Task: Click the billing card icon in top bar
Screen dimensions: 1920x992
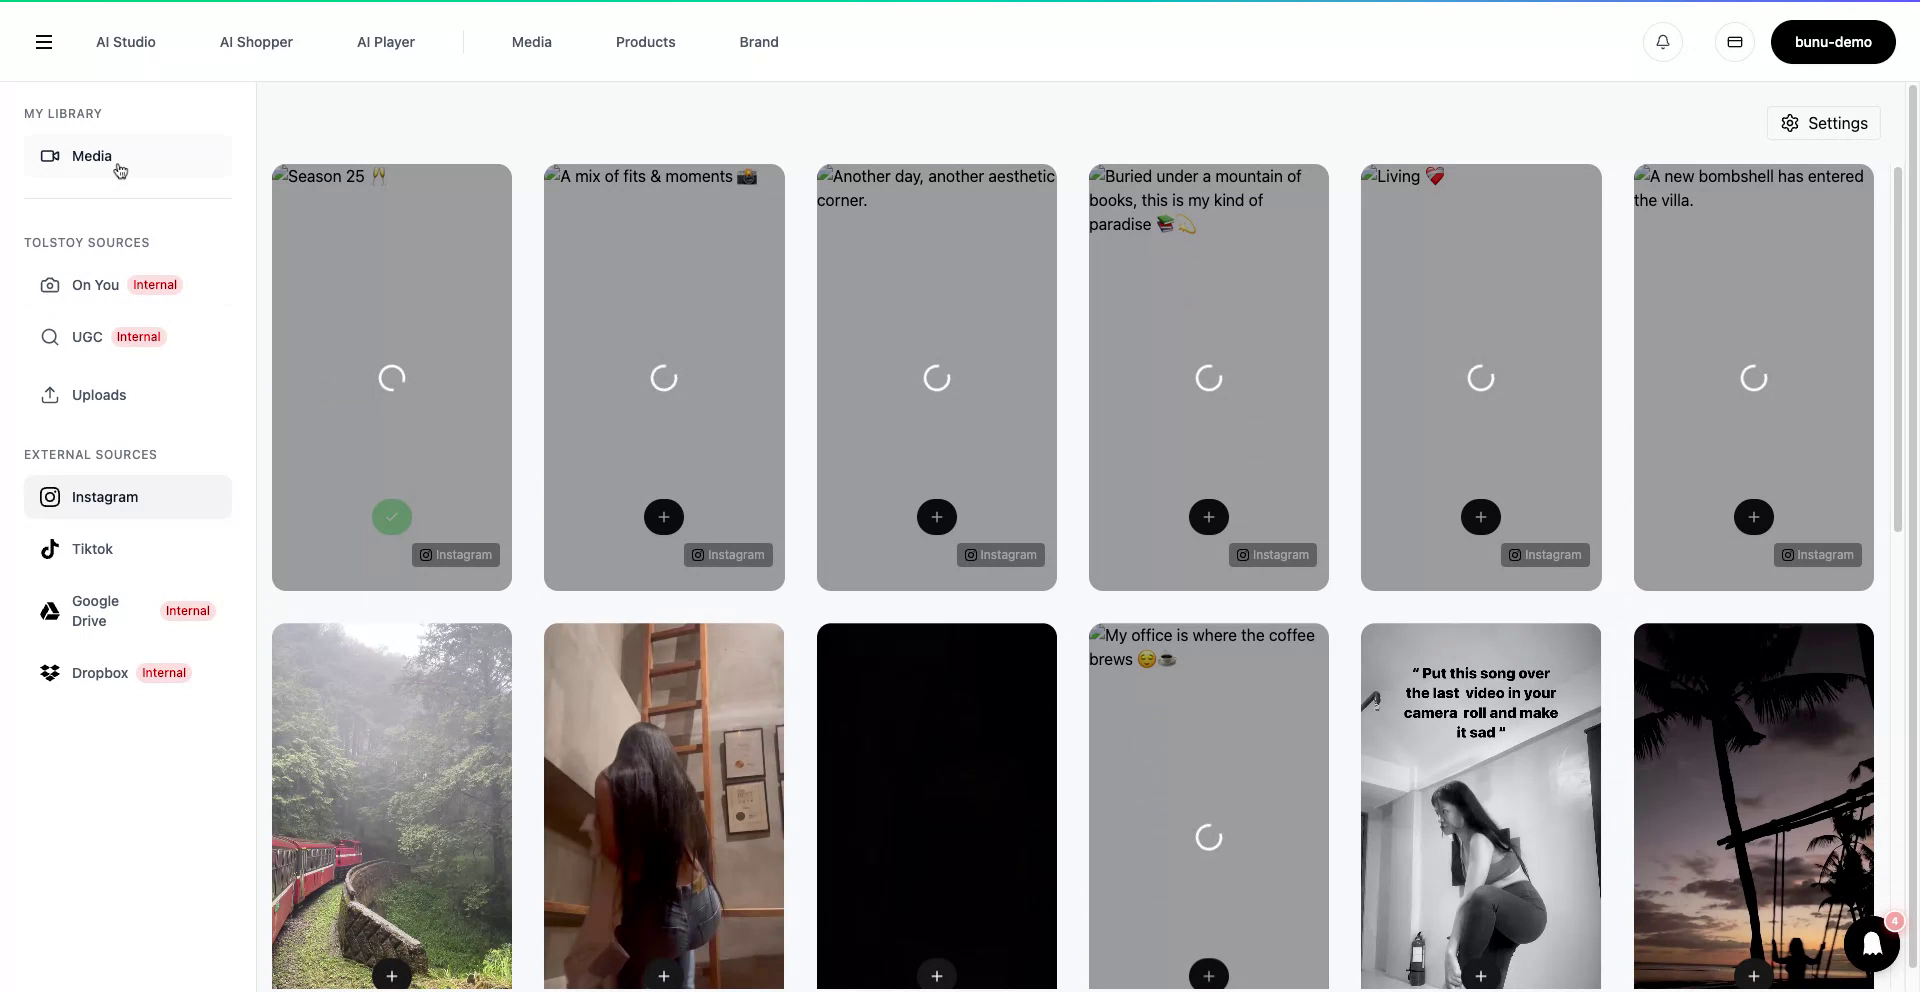Action: [x=1735, y=42]
